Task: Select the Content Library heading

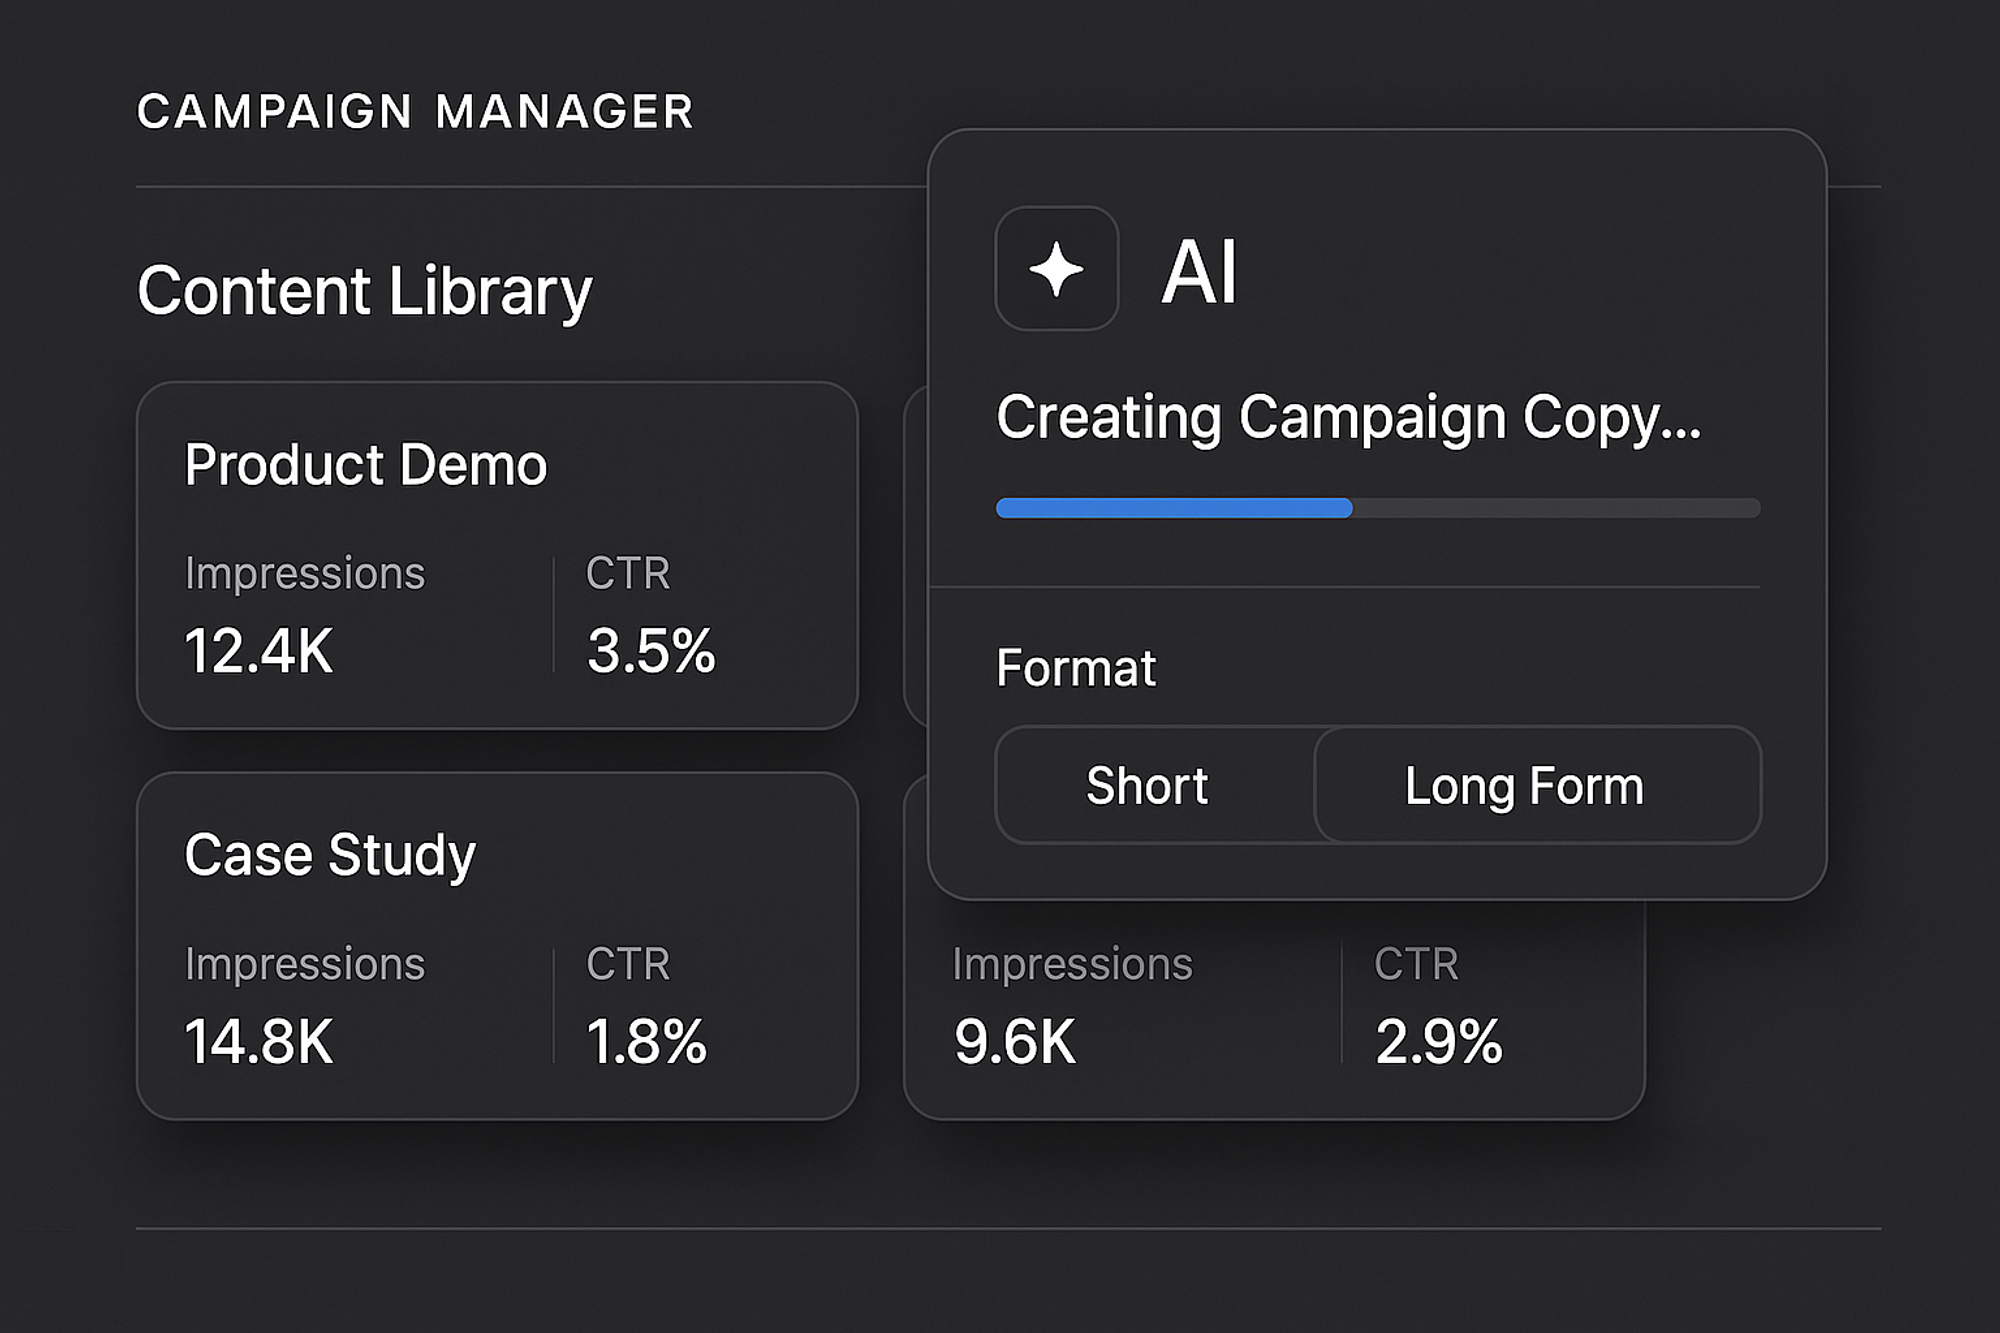Action: pos(365,291)
